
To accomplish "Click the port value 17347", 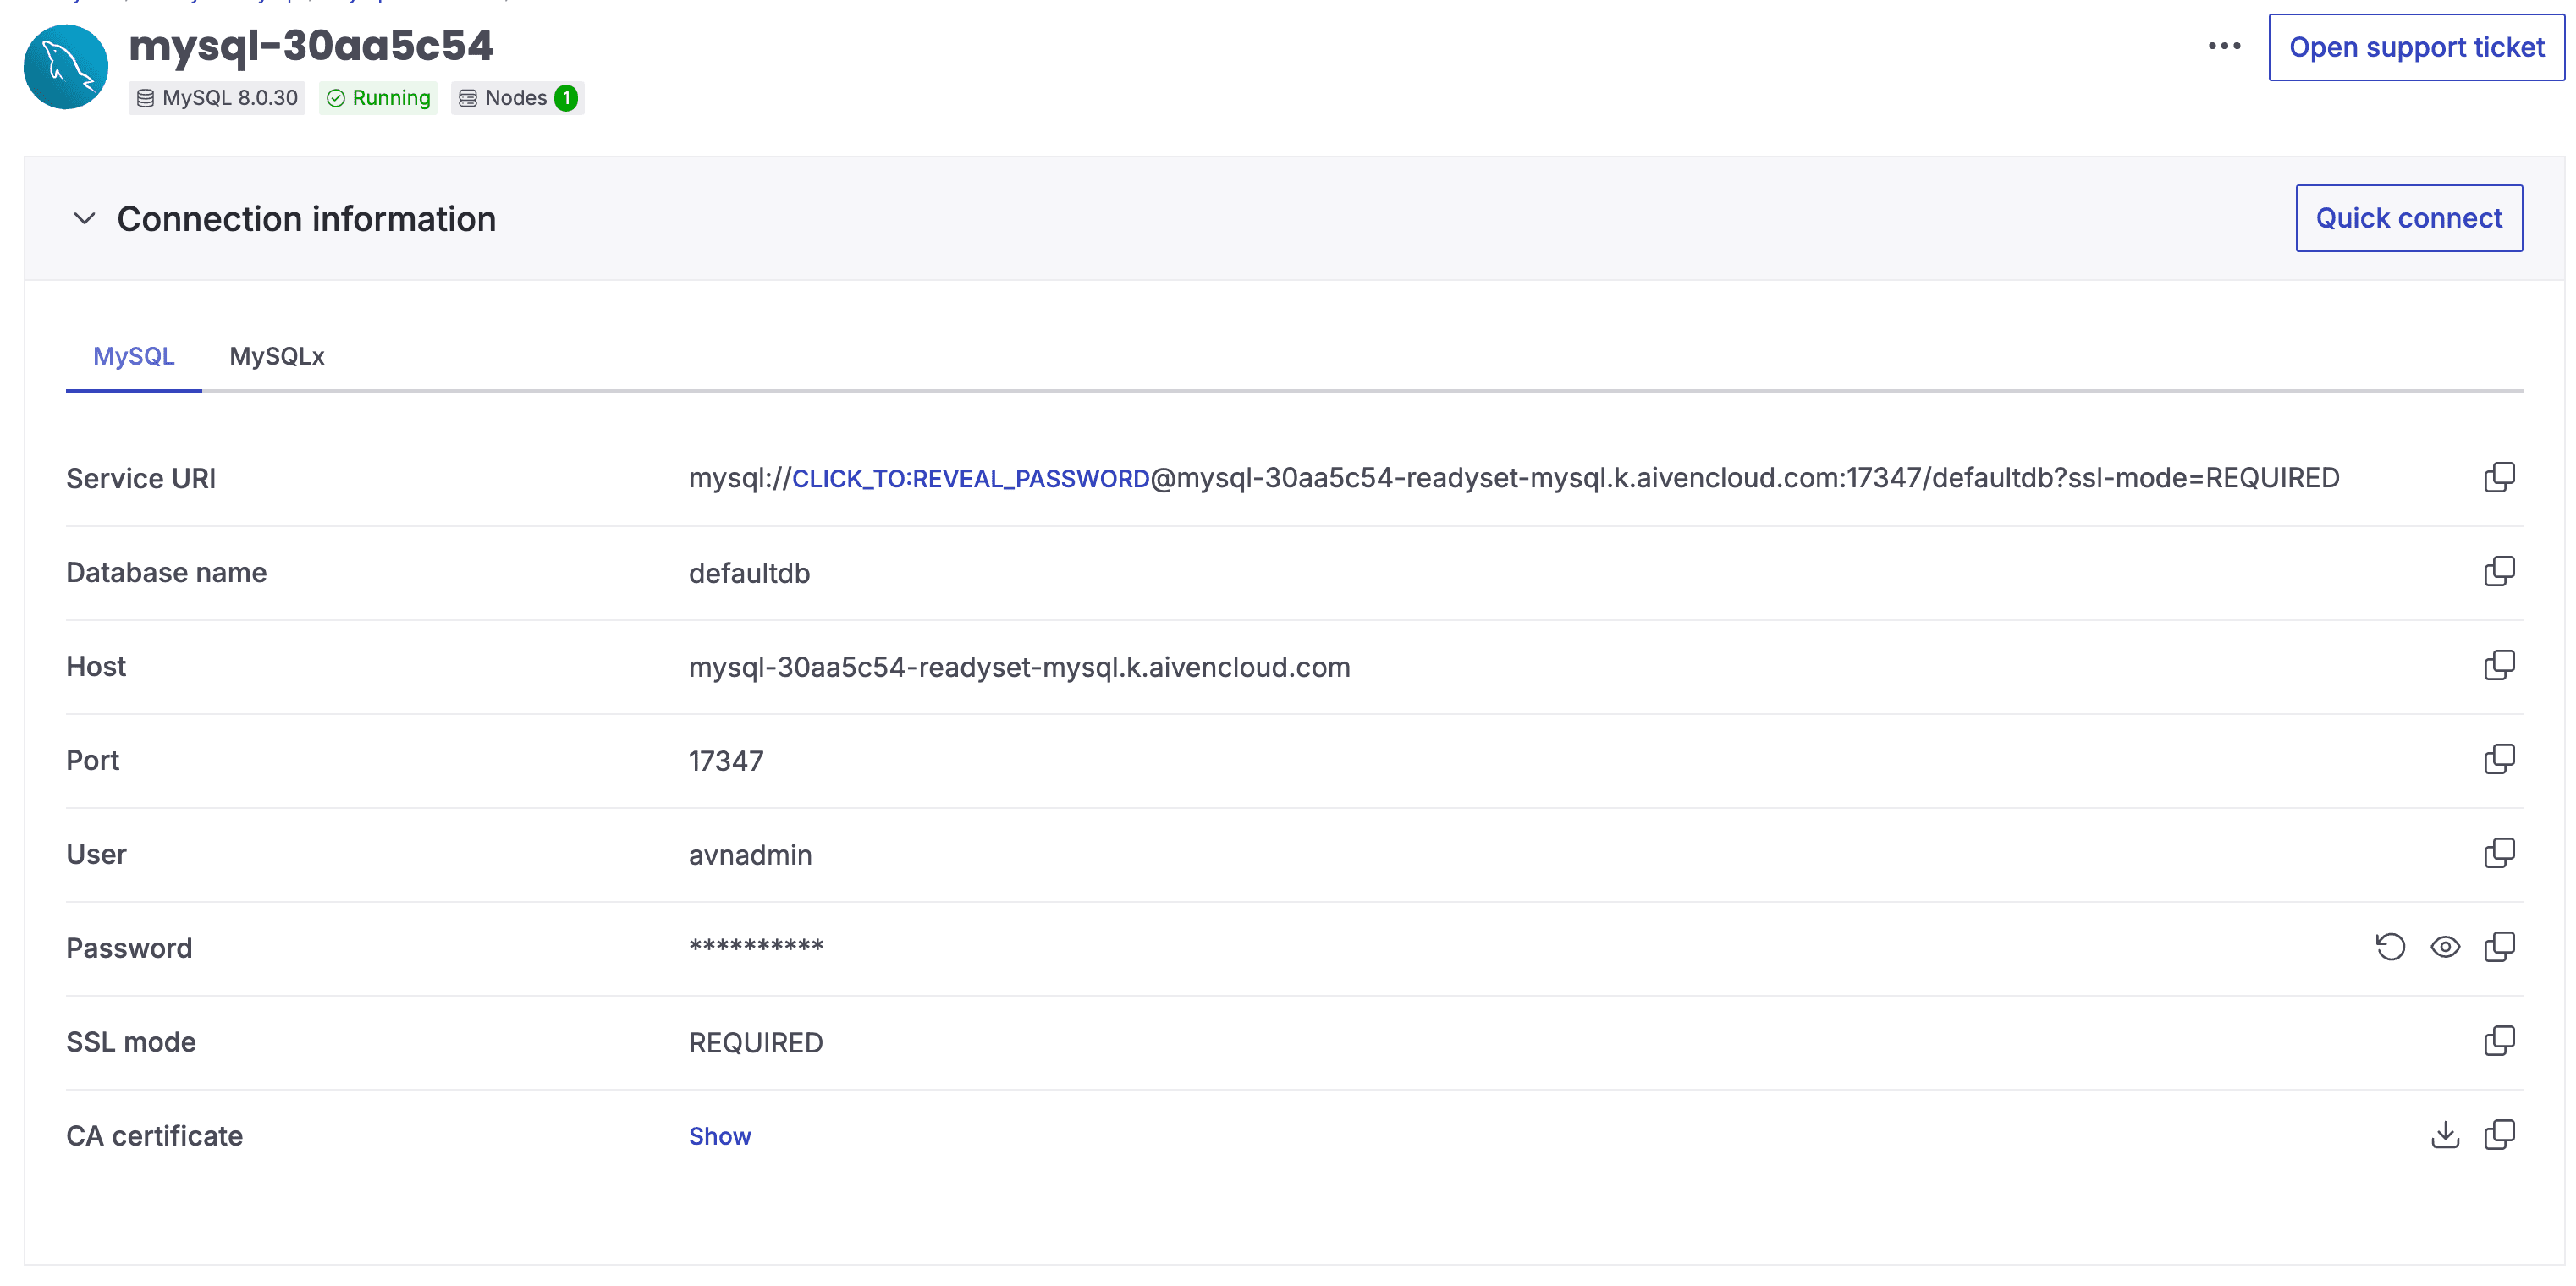I will click(x=726, y=761).
